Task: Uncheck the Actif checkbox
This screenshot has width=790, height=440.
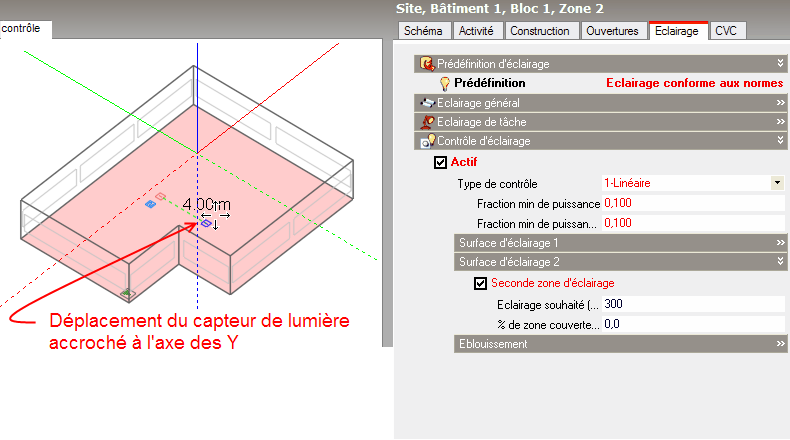Action: (441, 162)
